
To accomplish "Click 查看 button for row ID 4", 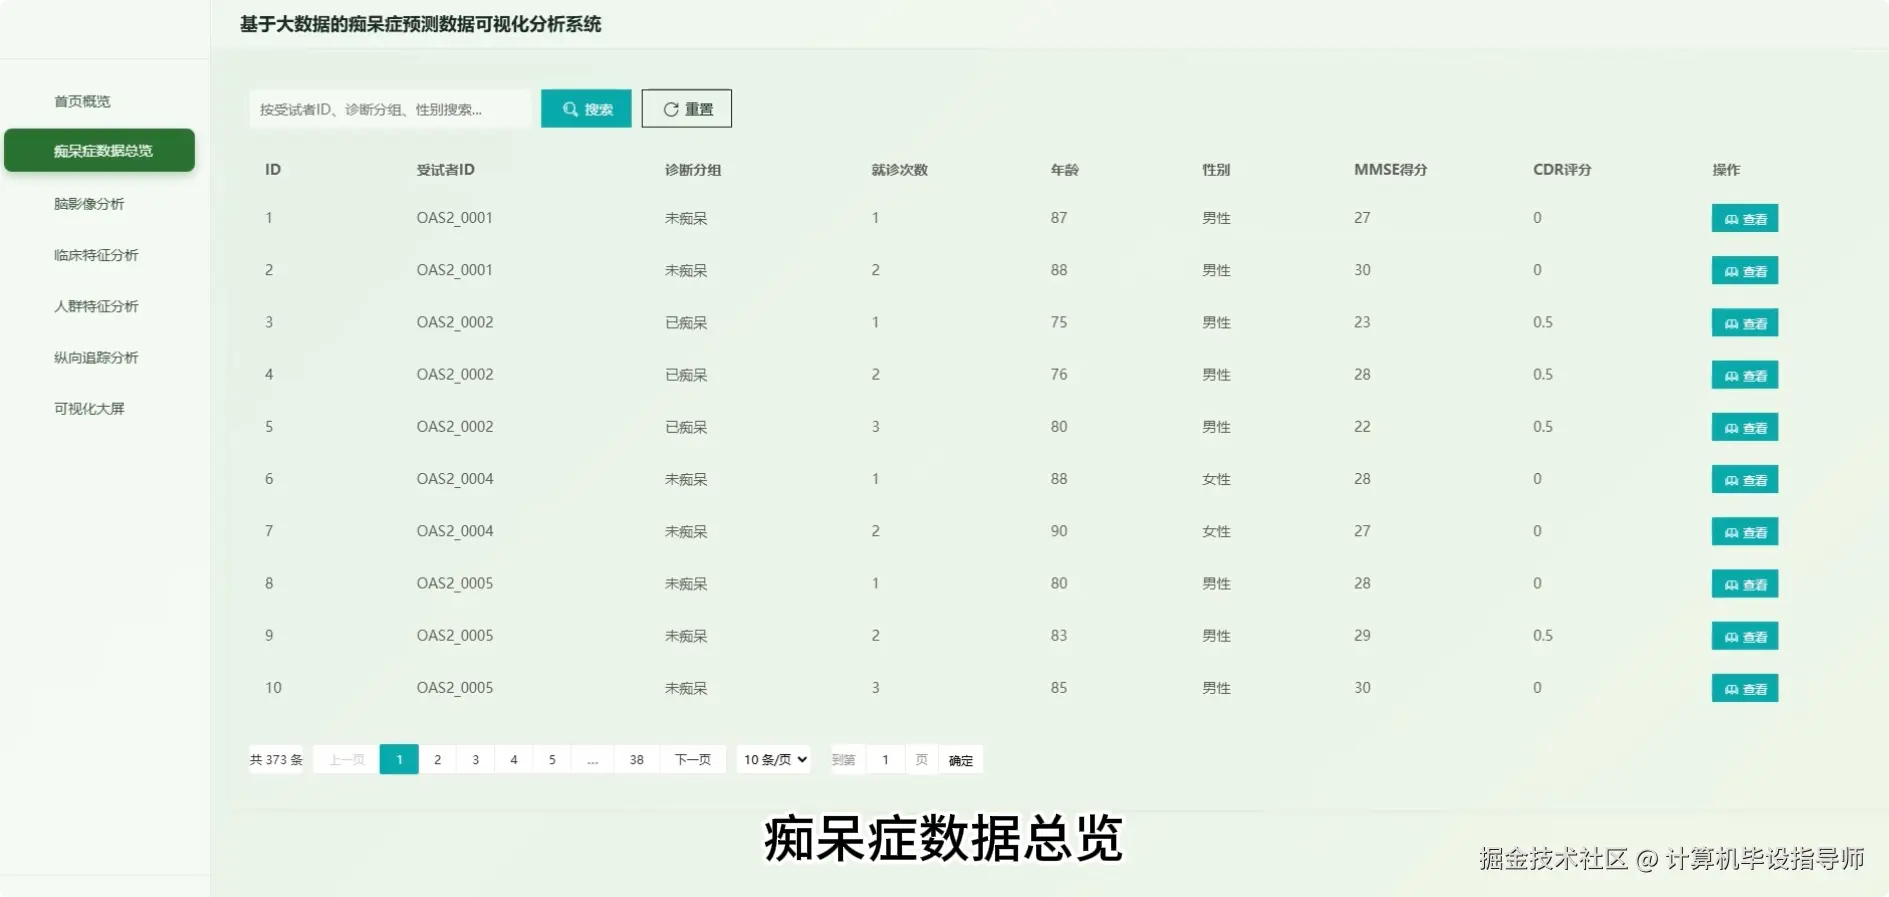I will coord(1745,375).
